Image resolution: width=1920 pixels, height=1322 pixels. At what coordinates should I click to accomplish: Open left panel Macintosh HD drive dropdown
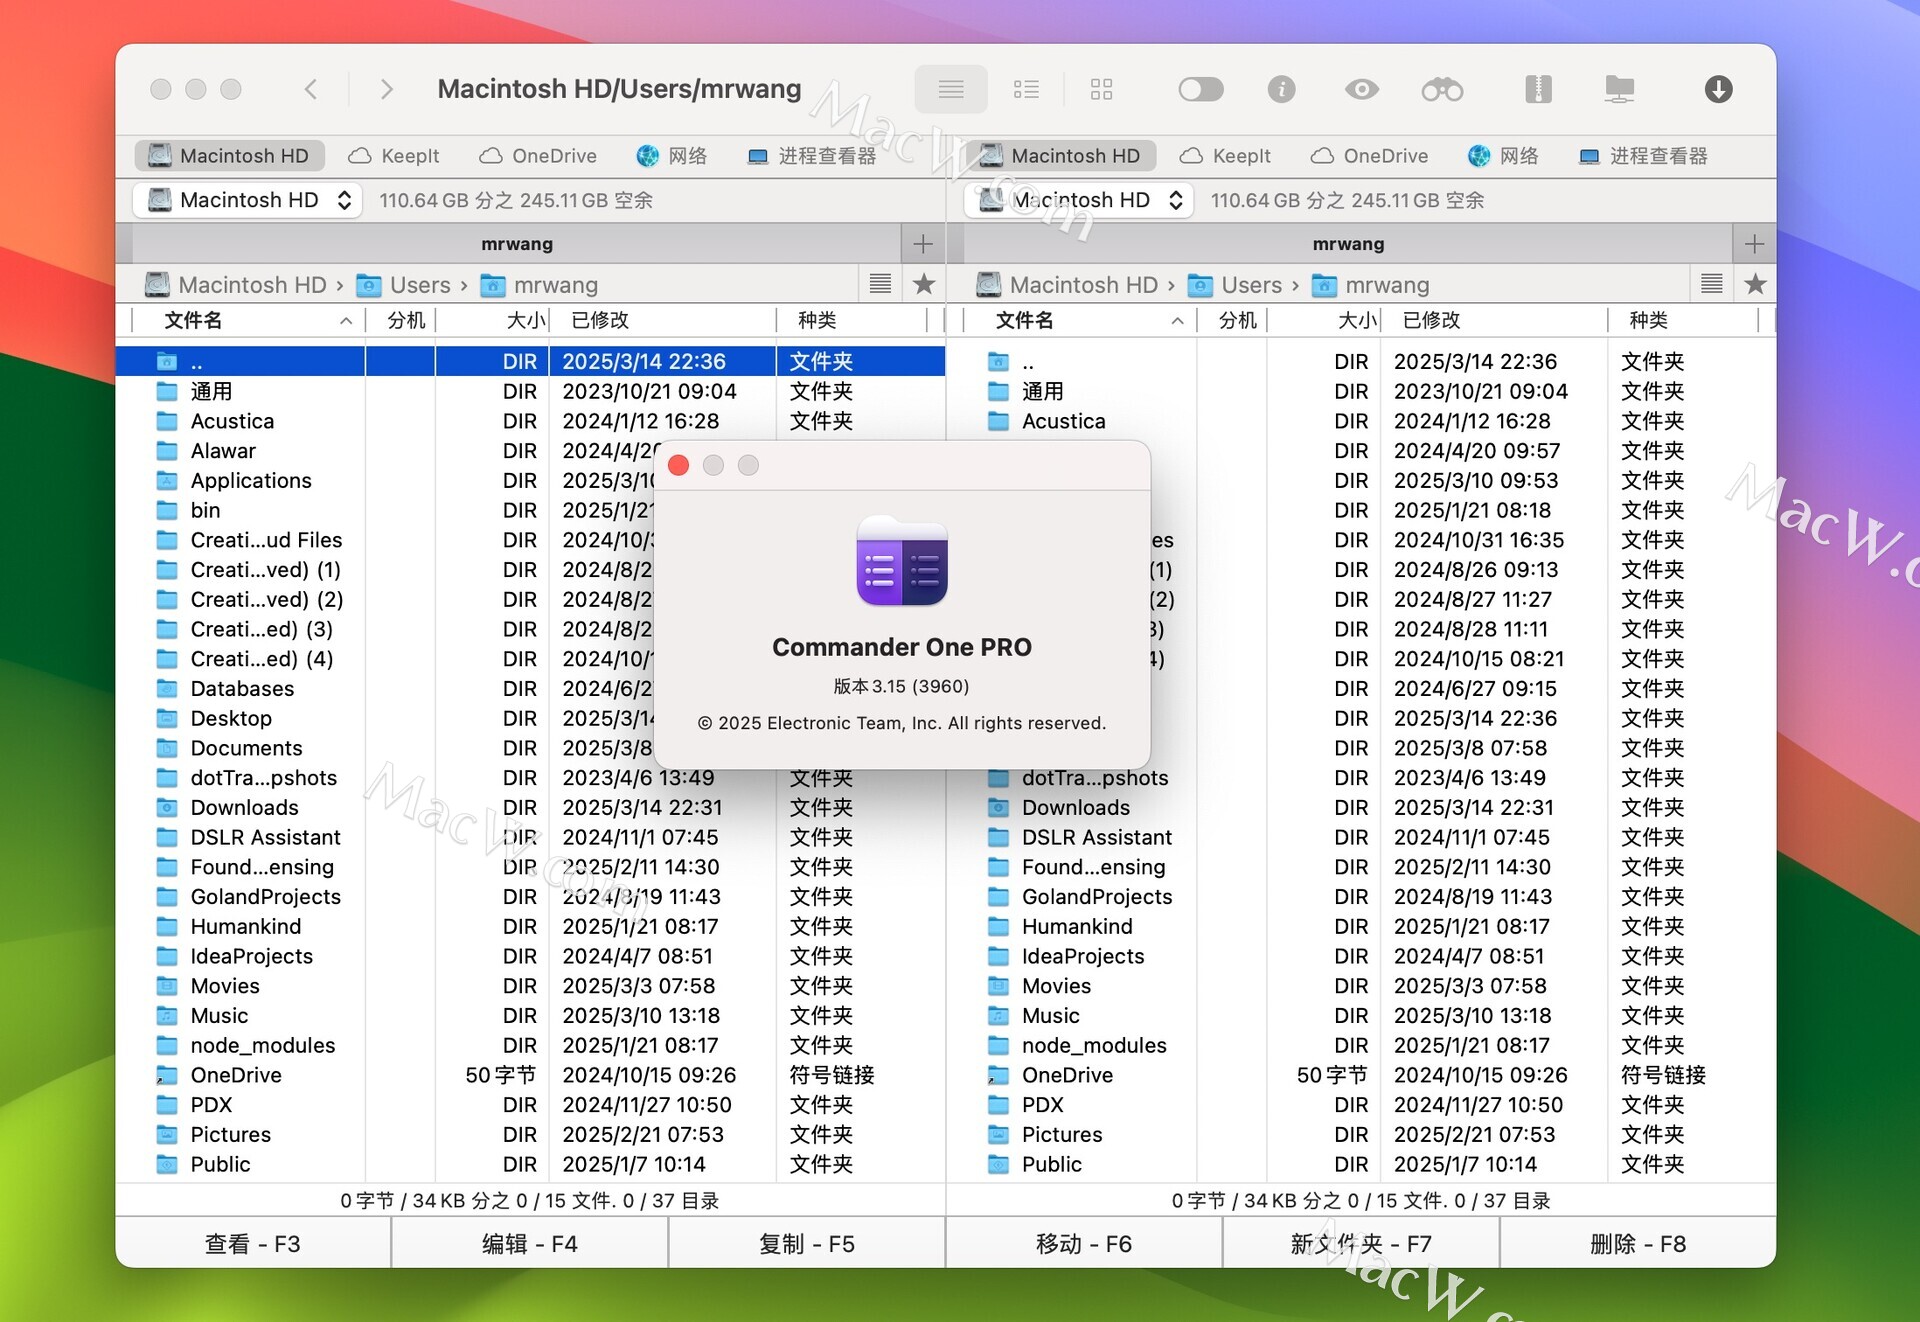pyautogui.click(x=248, y=200)
